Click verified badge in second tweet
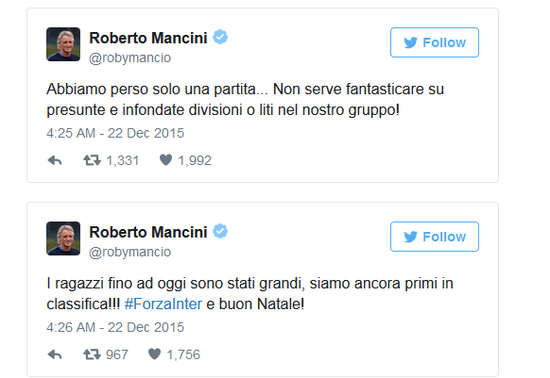Screen dimensions: 550x378 point(220,231)
